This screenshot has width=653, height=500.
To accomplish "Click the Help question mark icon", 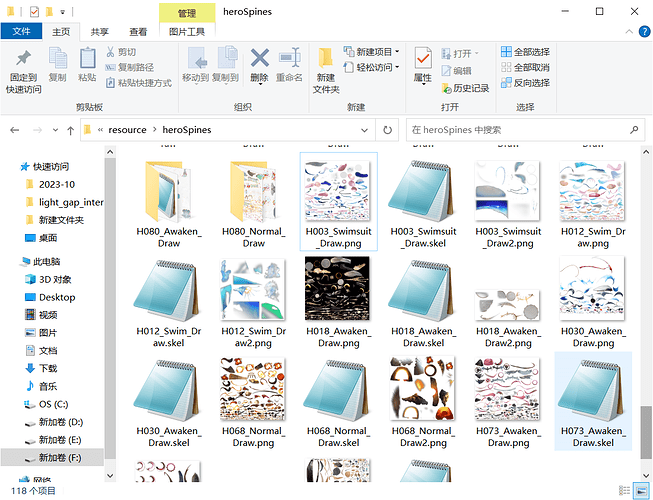I will 644,32.
